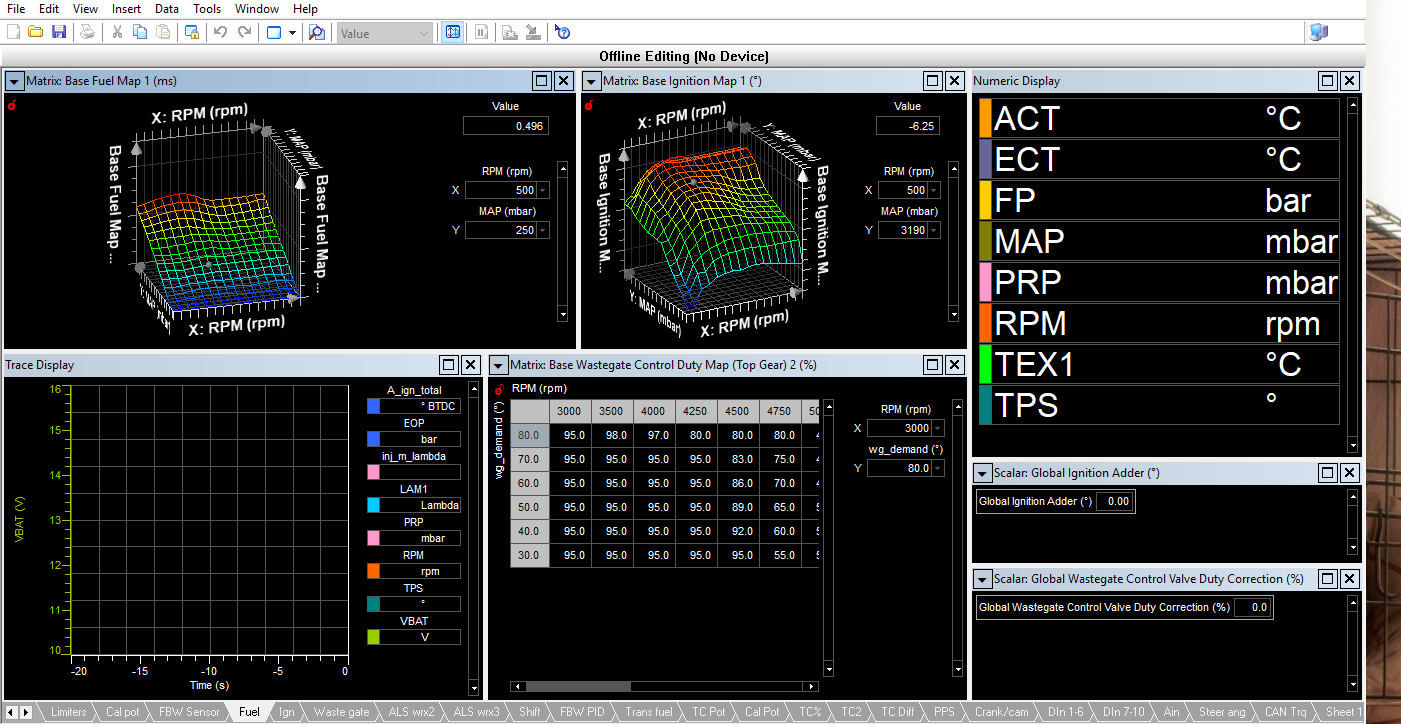Viewport: 1401px width, 724px height.
Task: Click the blue window layout icon
Action: click(x=274, y=32)
